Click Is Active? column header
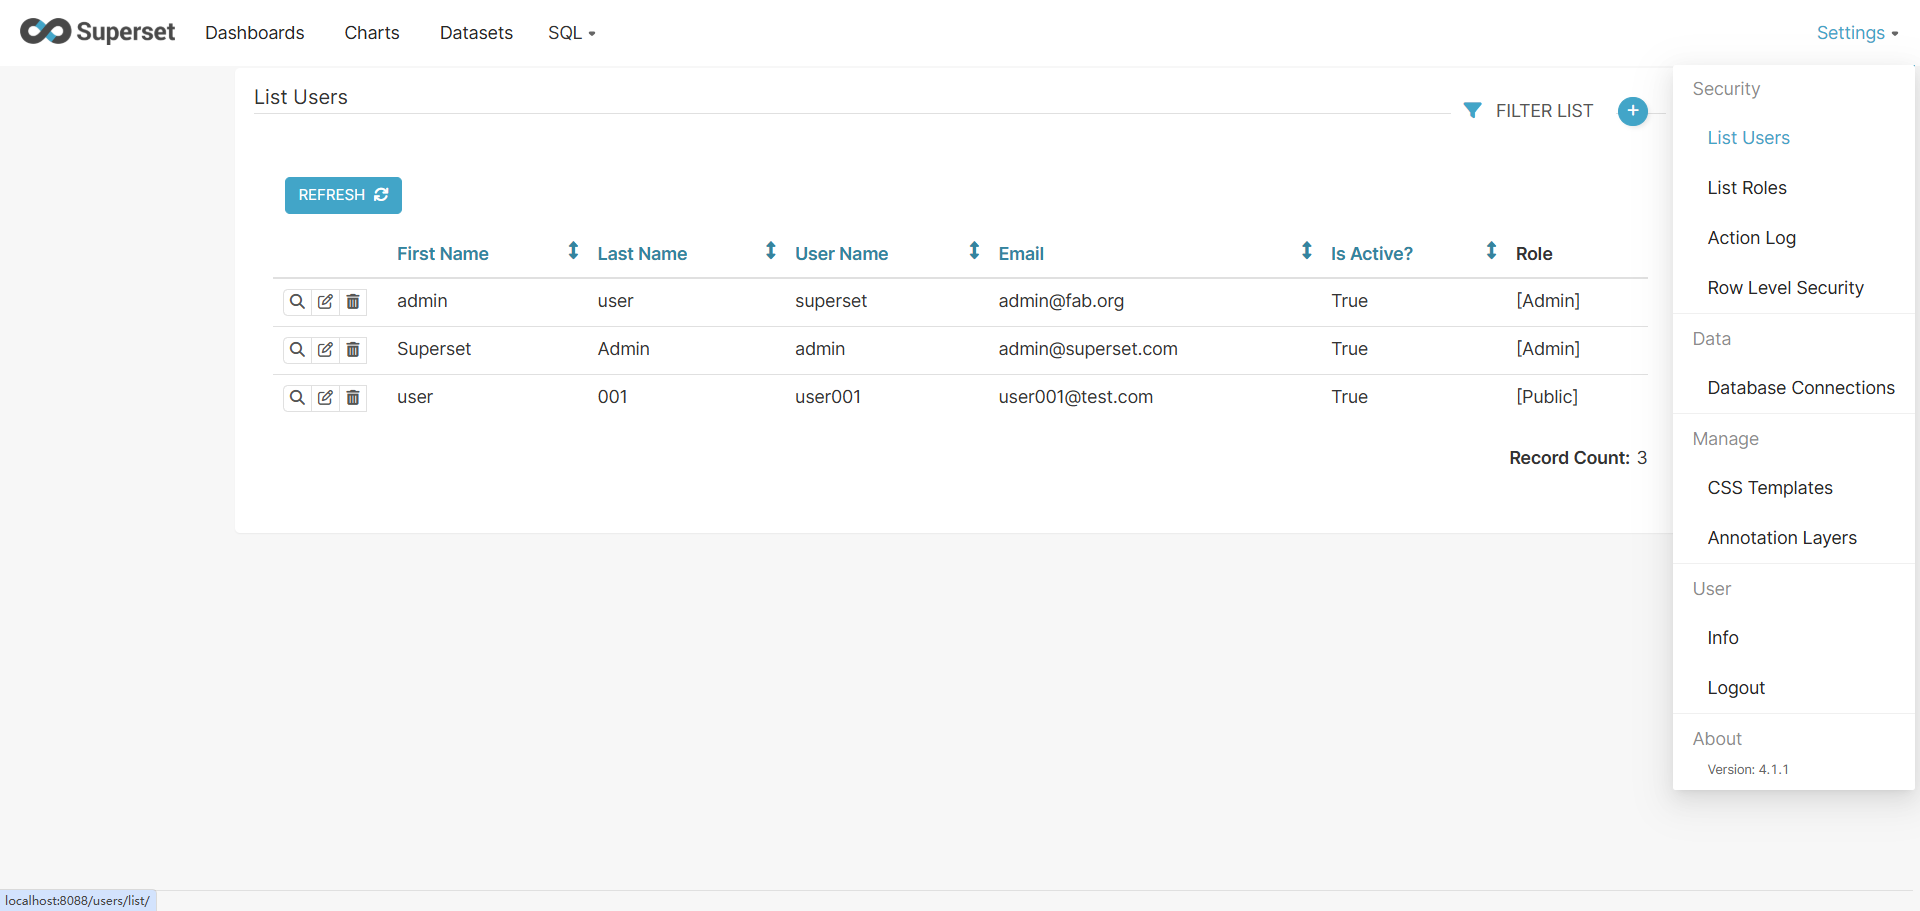The image size is (1920, 911). tap(1372, 254)
